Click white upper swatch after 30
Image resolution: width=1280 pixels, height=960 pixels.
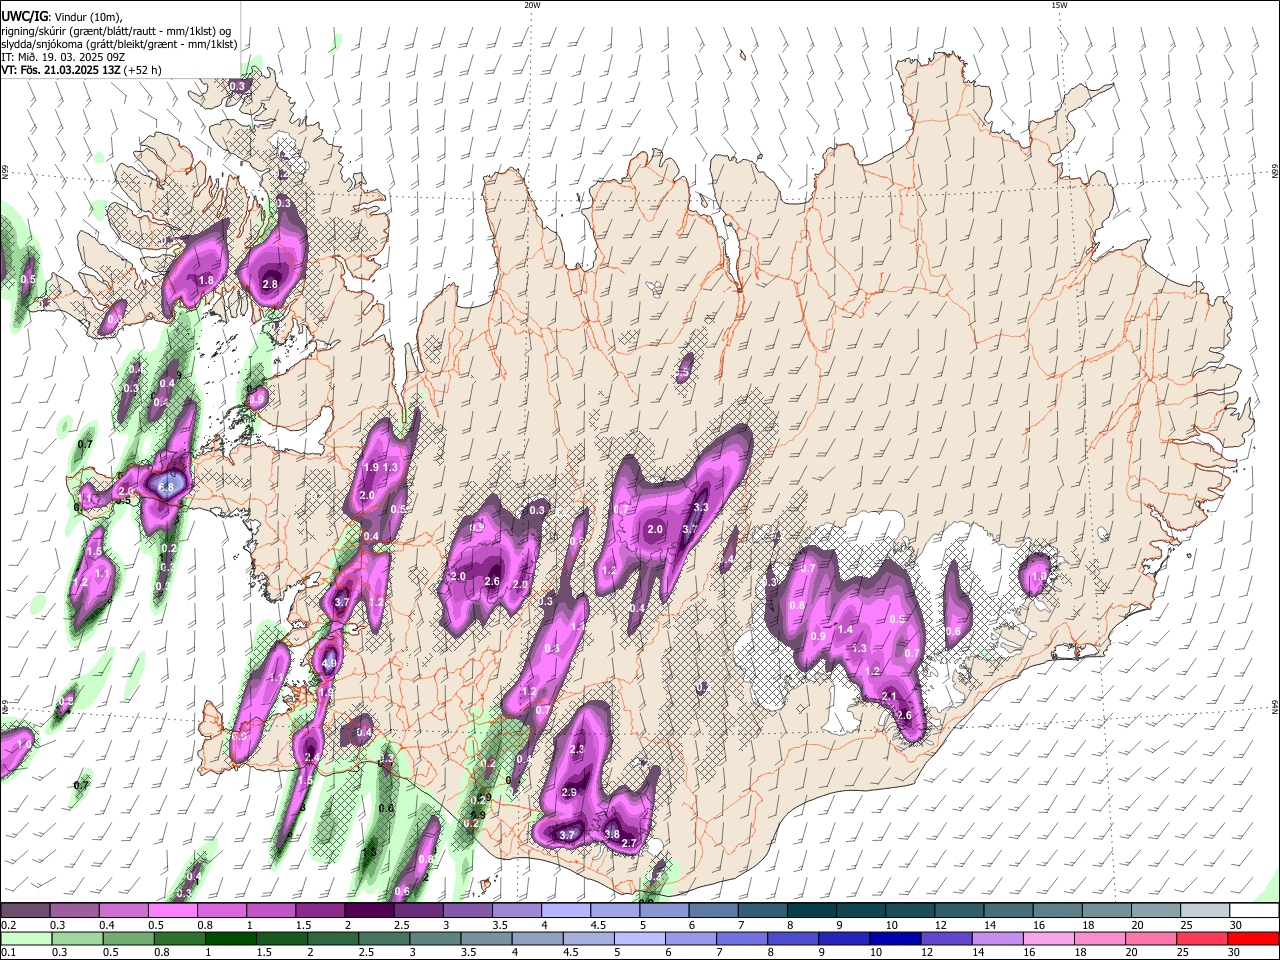tap(1255, 911)
